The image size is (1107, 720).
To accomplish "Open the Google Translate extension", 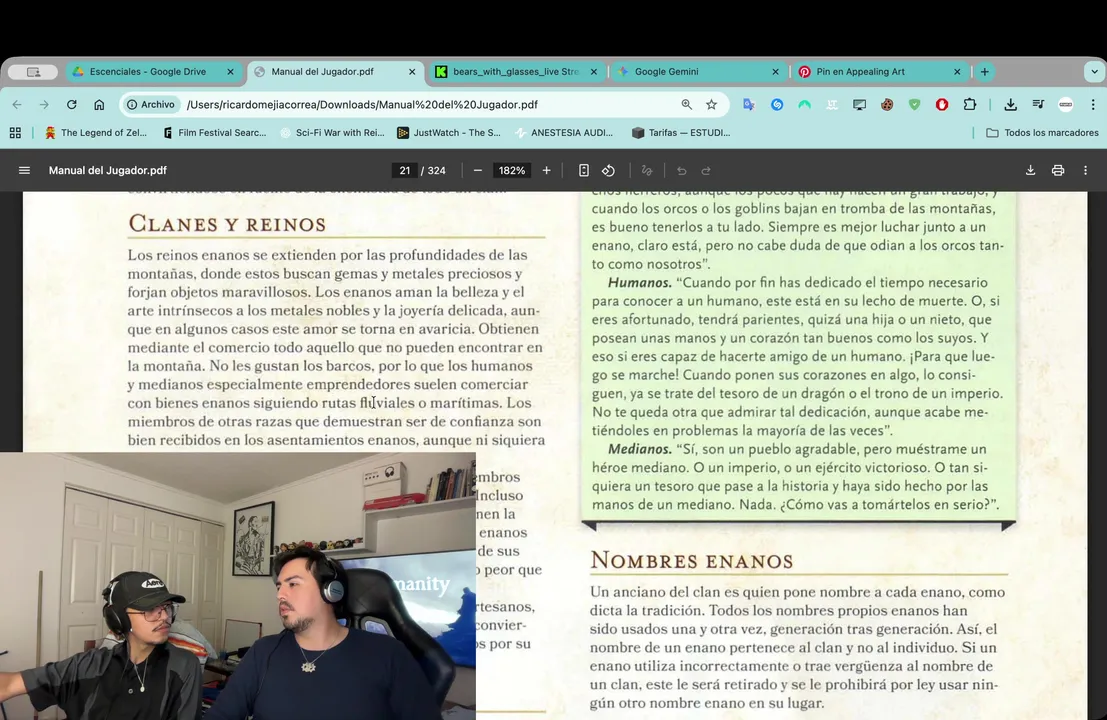I will tap(749, 104).
